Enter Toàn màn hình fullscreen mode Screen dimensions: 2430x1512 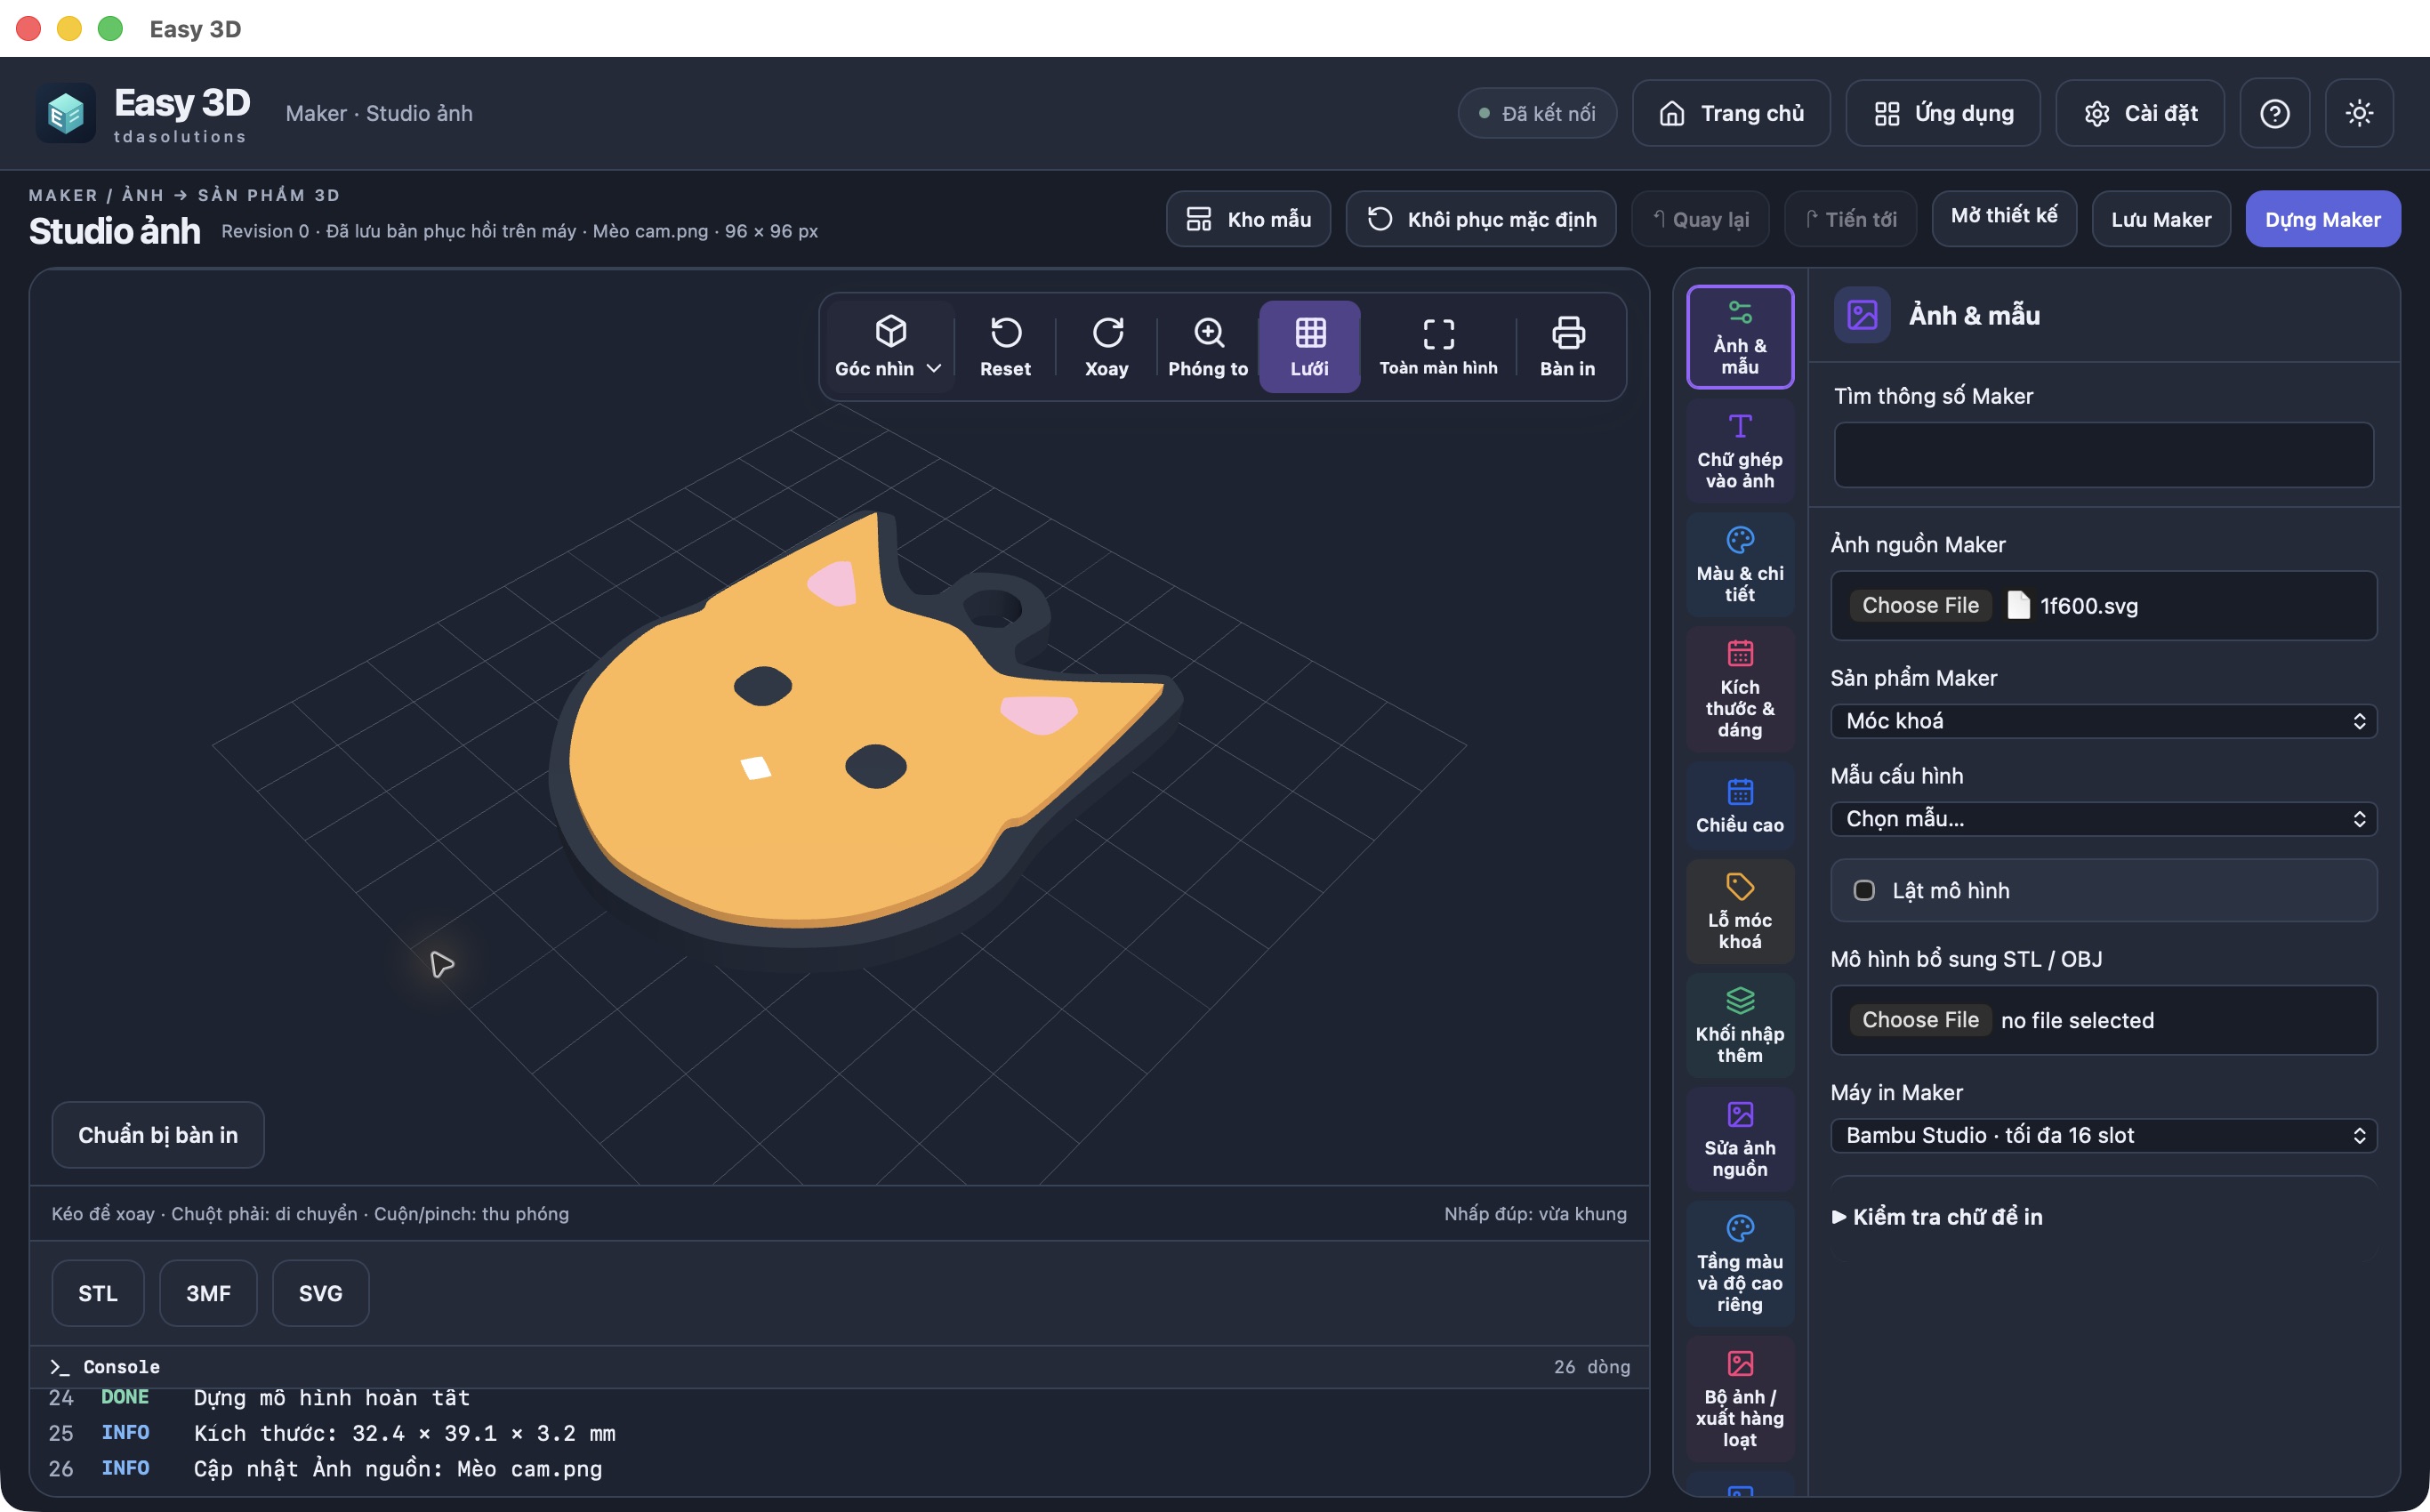coord(1438,347)
